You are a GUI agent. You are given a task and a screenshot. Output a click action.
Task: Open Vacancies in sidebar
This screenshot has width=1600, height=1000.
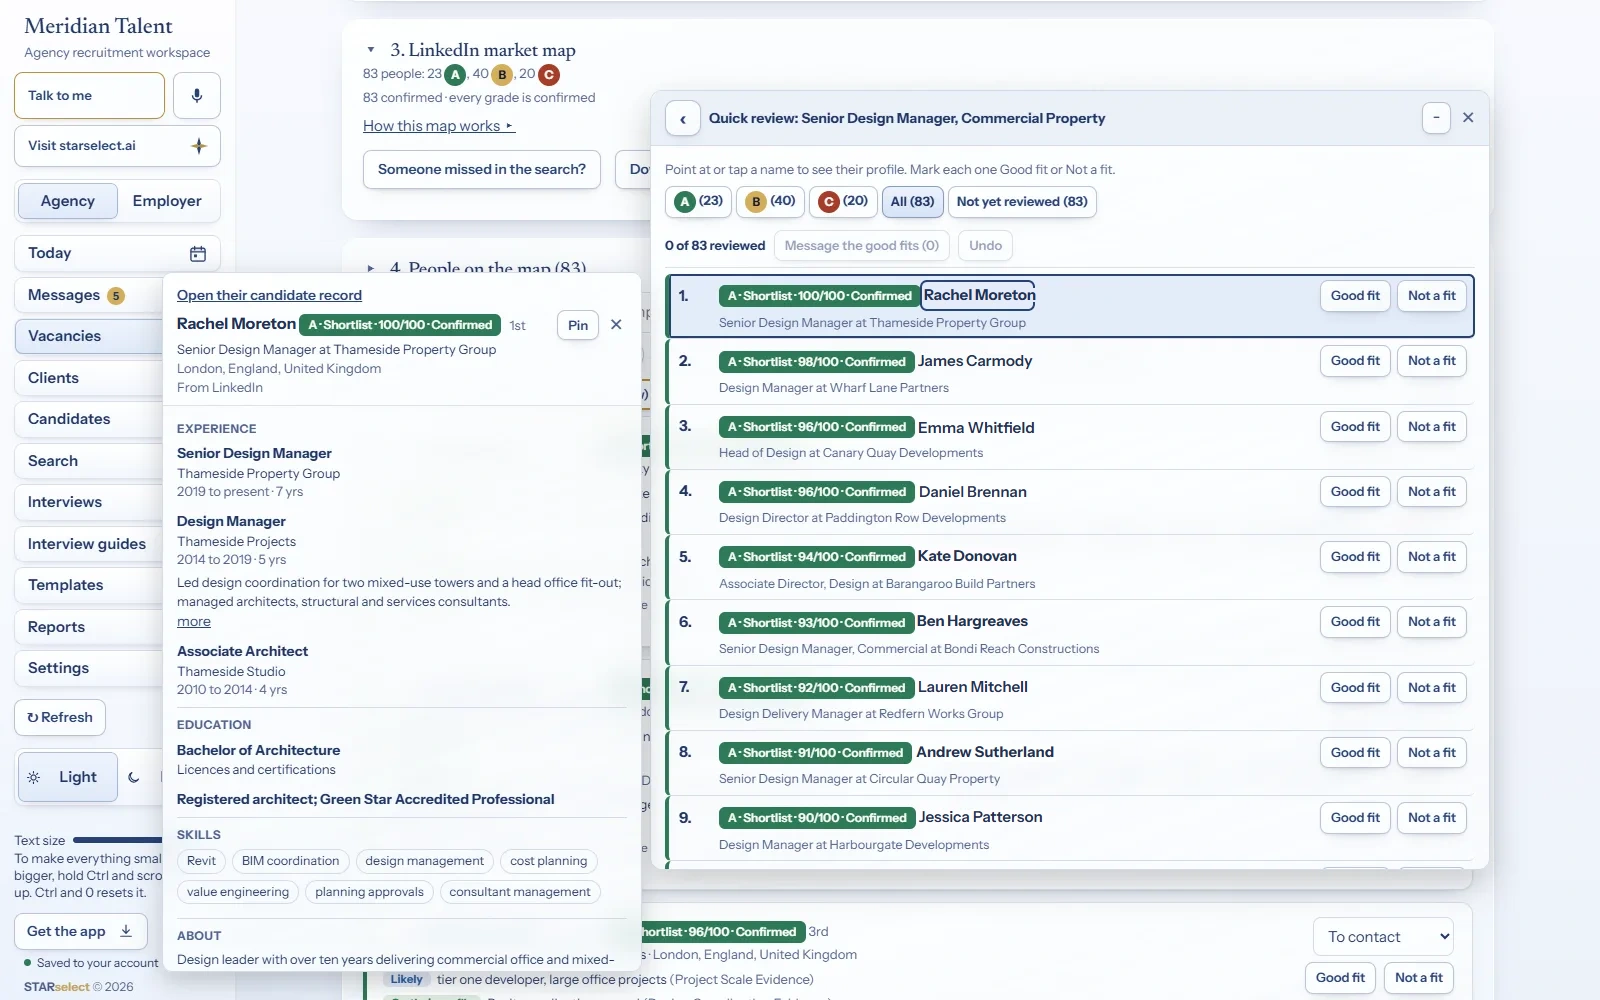pos(88,336)
